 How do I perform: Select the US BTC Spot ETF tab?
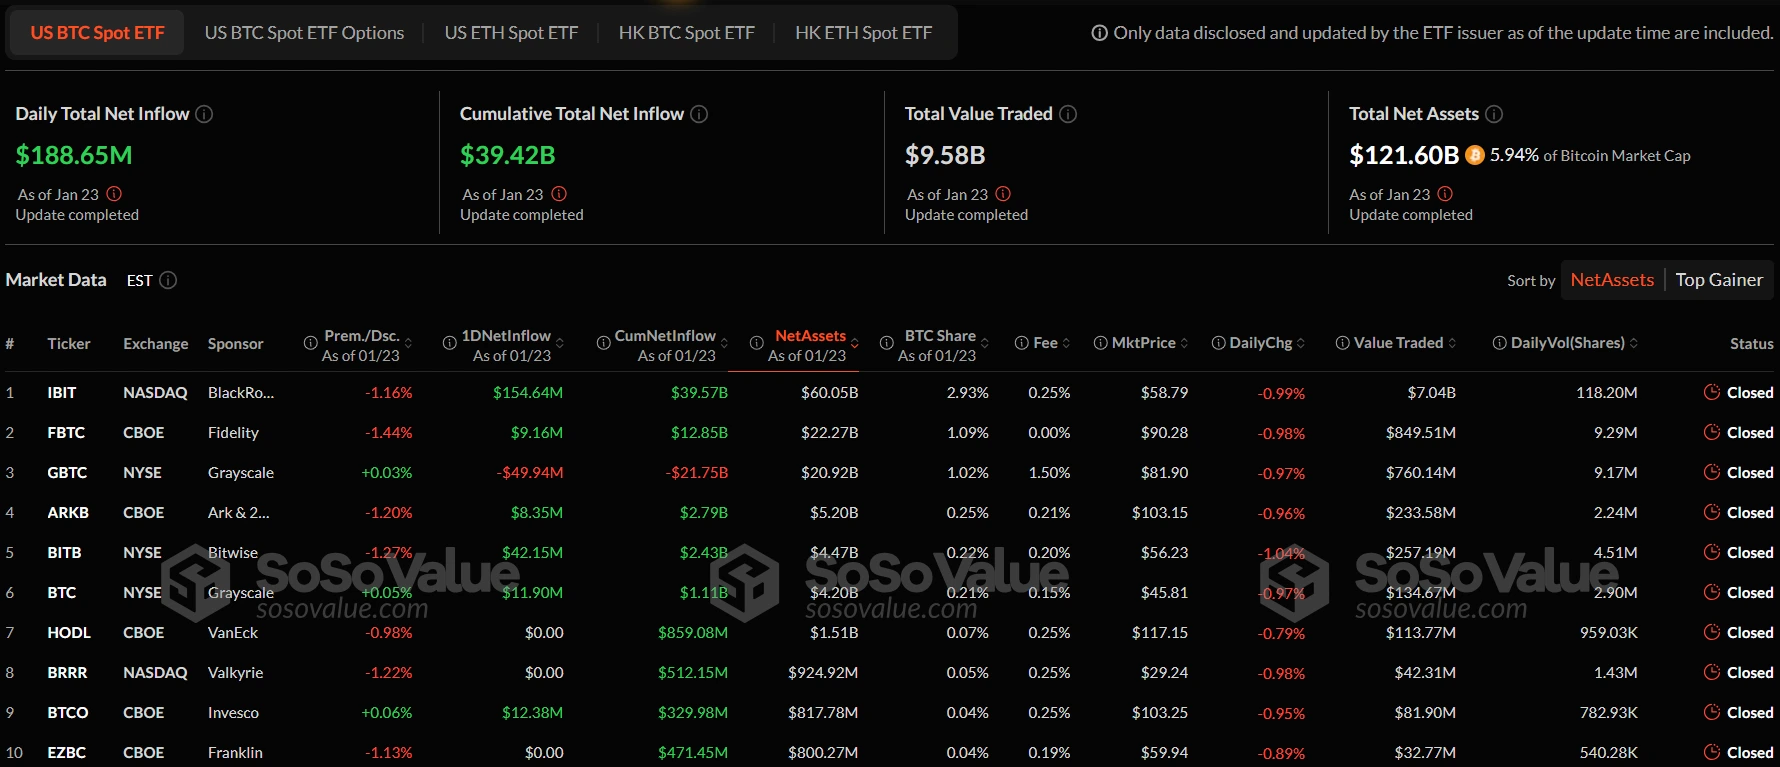(97, 33)
